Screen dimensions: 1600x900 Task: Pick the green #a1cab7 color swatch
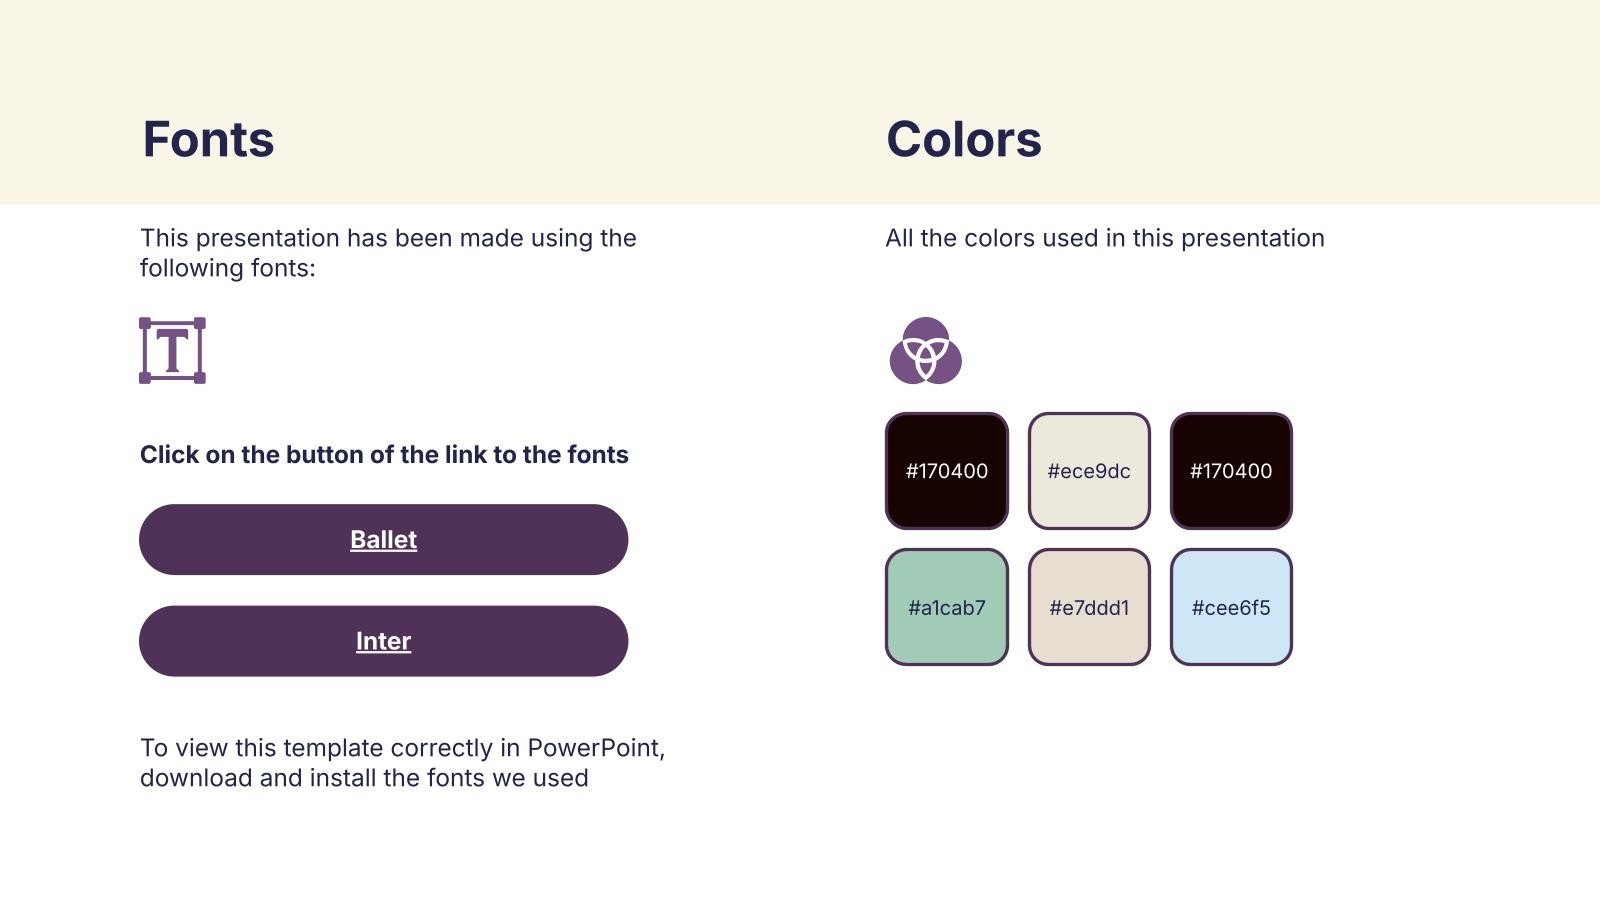point(946,607)
